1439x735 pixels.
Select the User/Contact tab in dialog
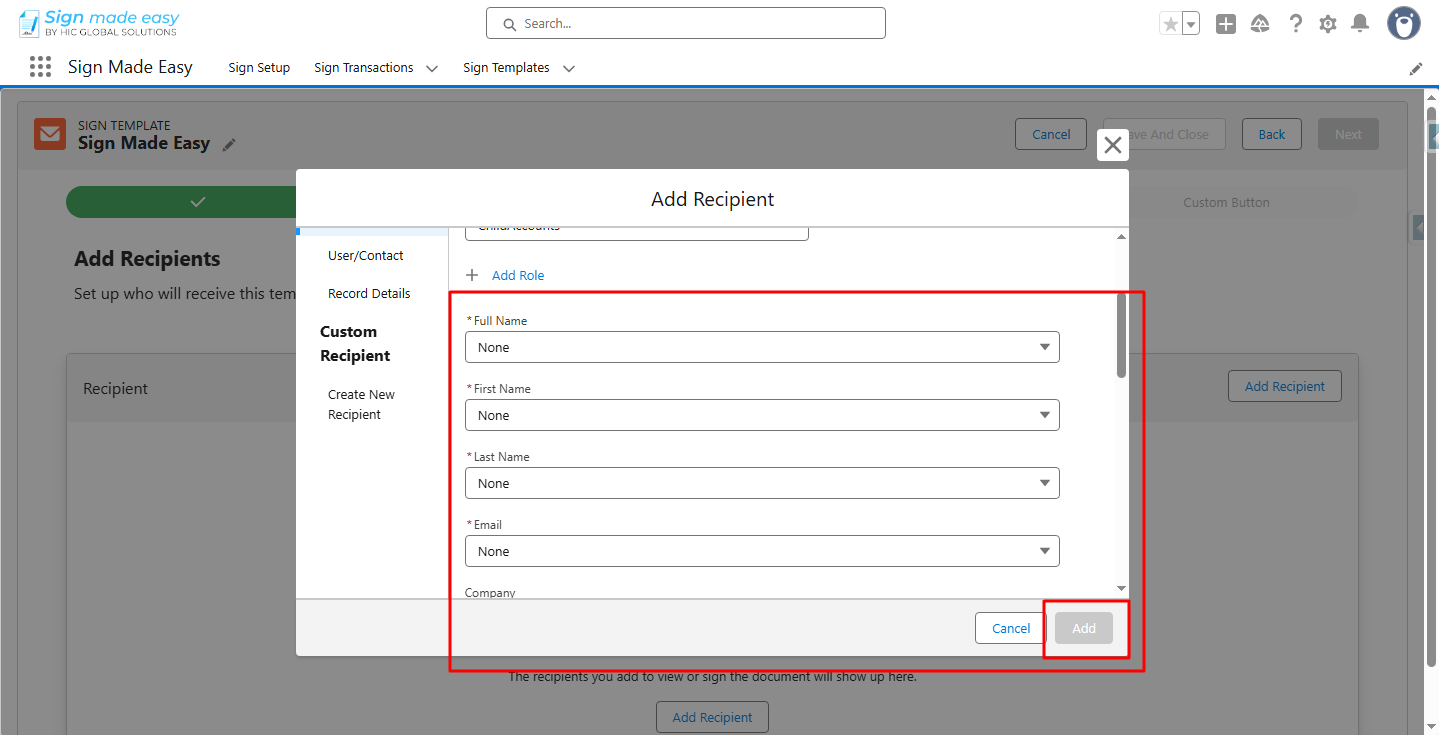tap(366, 255)
